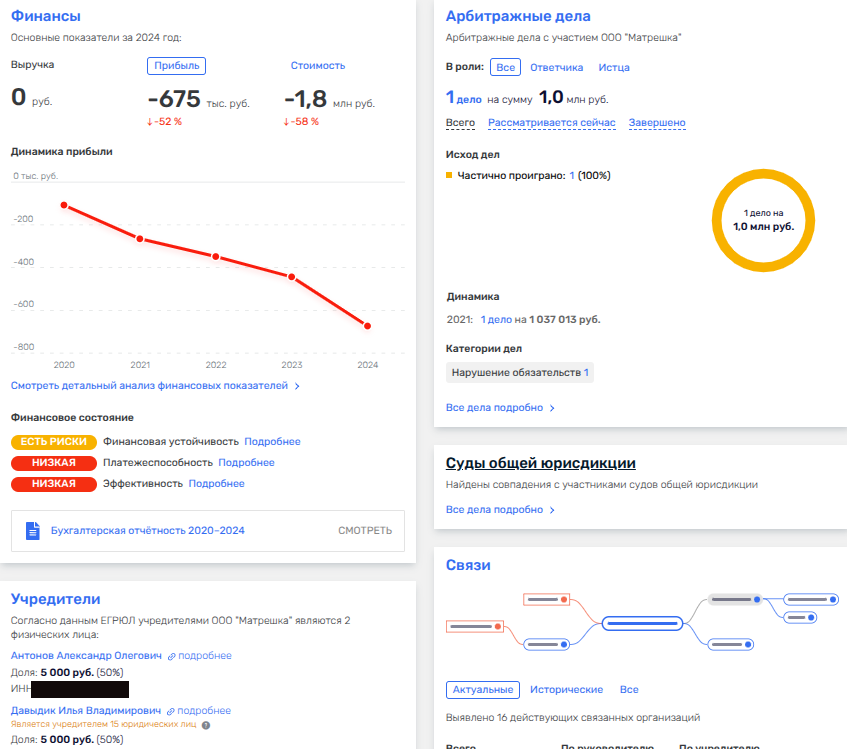847x749 pixels.
Task: Expand 'Смотреть детальный анализ финансовых показателей' arrow
Action: point(297,386)
